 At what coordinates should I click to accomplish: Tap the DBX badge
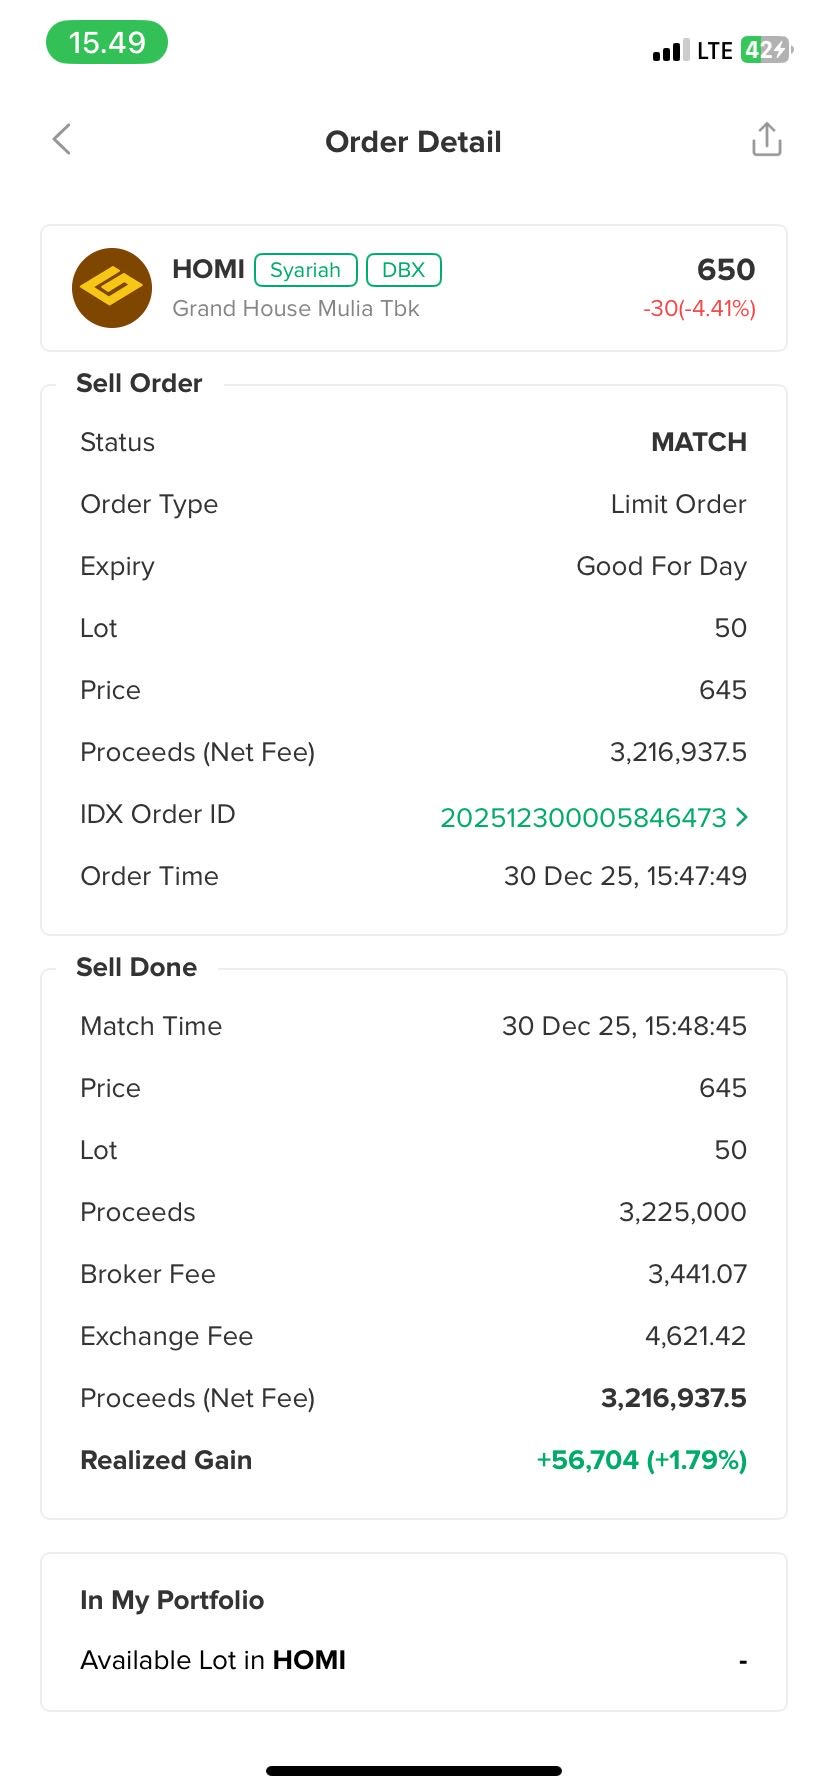click(x=403, y=270)
